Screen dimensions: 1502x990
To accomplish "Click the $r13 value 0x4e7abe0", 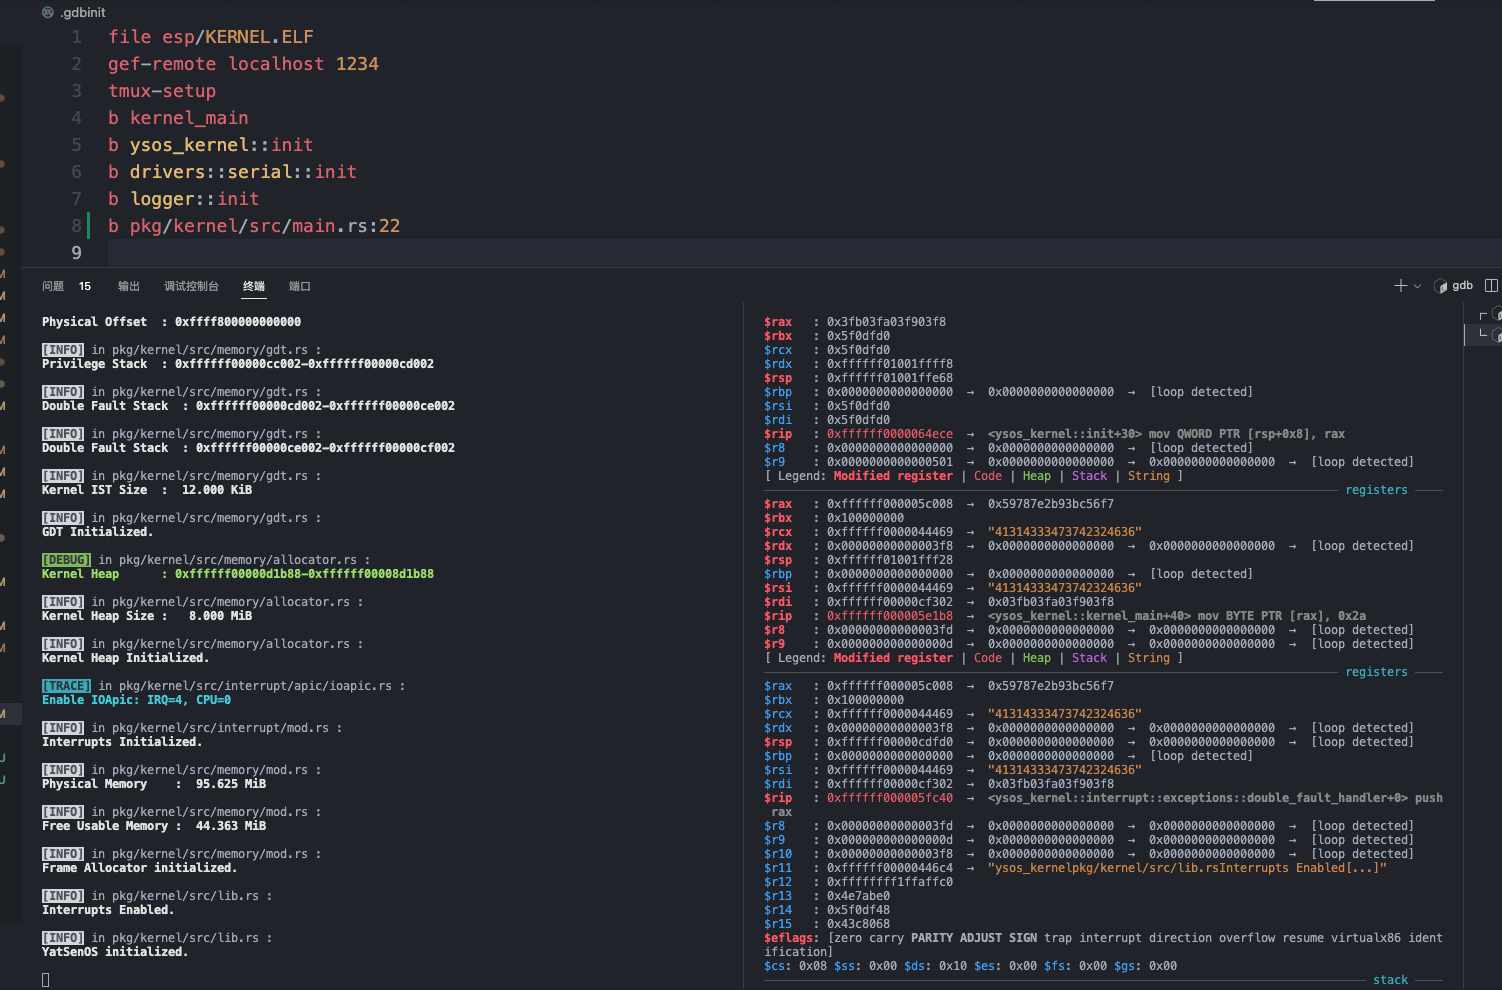I will pos(858,896).
